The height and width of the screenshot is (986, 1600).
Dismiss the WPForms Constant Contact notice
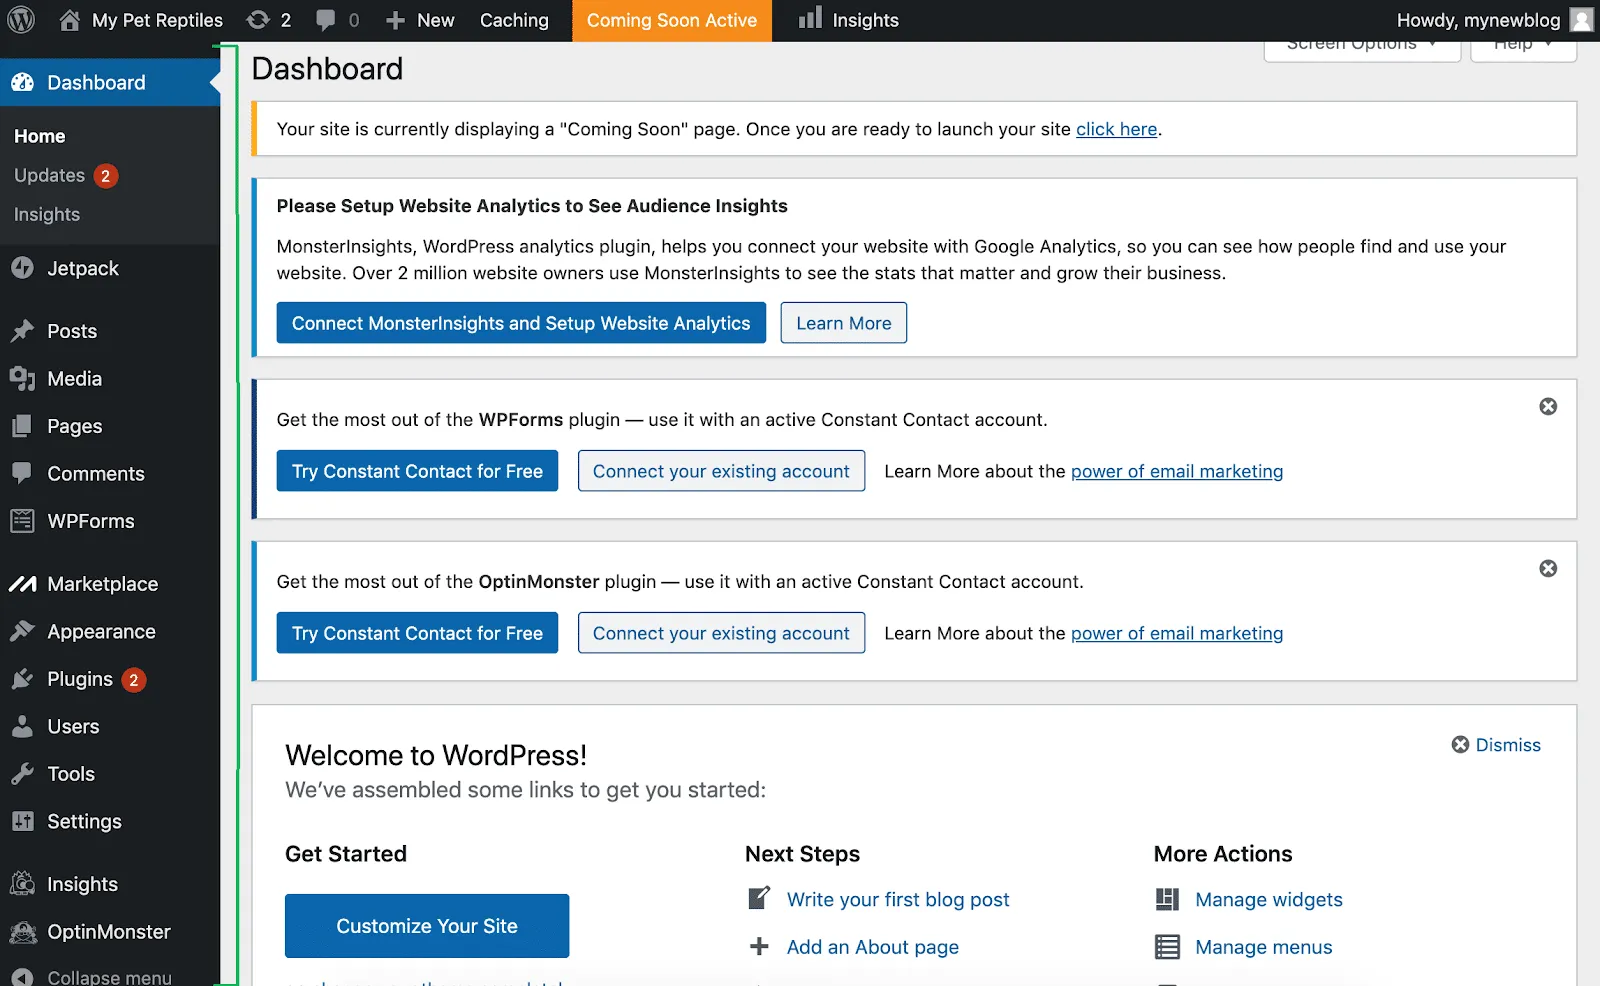pyautogui.click(x=1548, y=406)
